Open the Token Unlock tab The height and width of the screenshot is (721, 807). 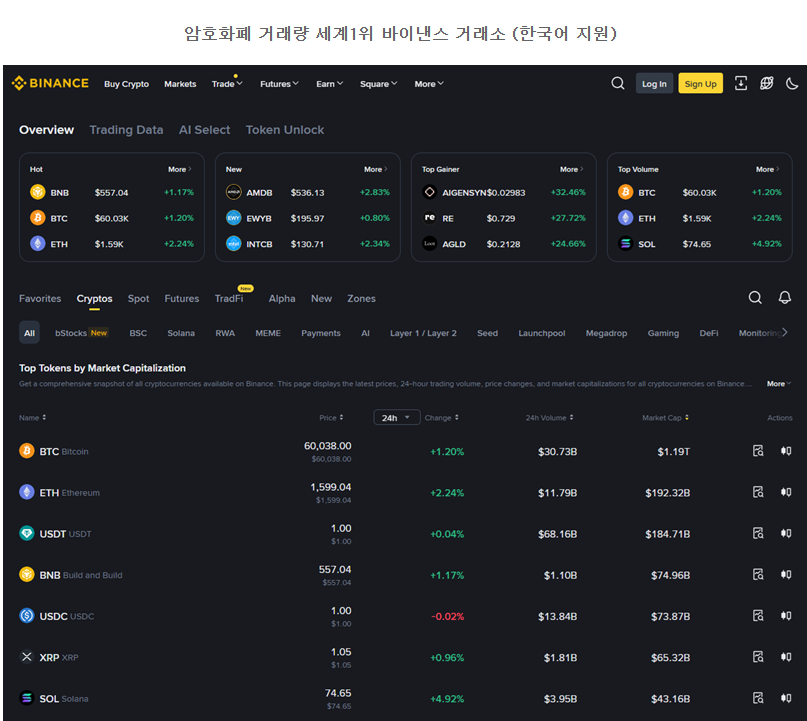pyautogui.click(x=285, y=130)
